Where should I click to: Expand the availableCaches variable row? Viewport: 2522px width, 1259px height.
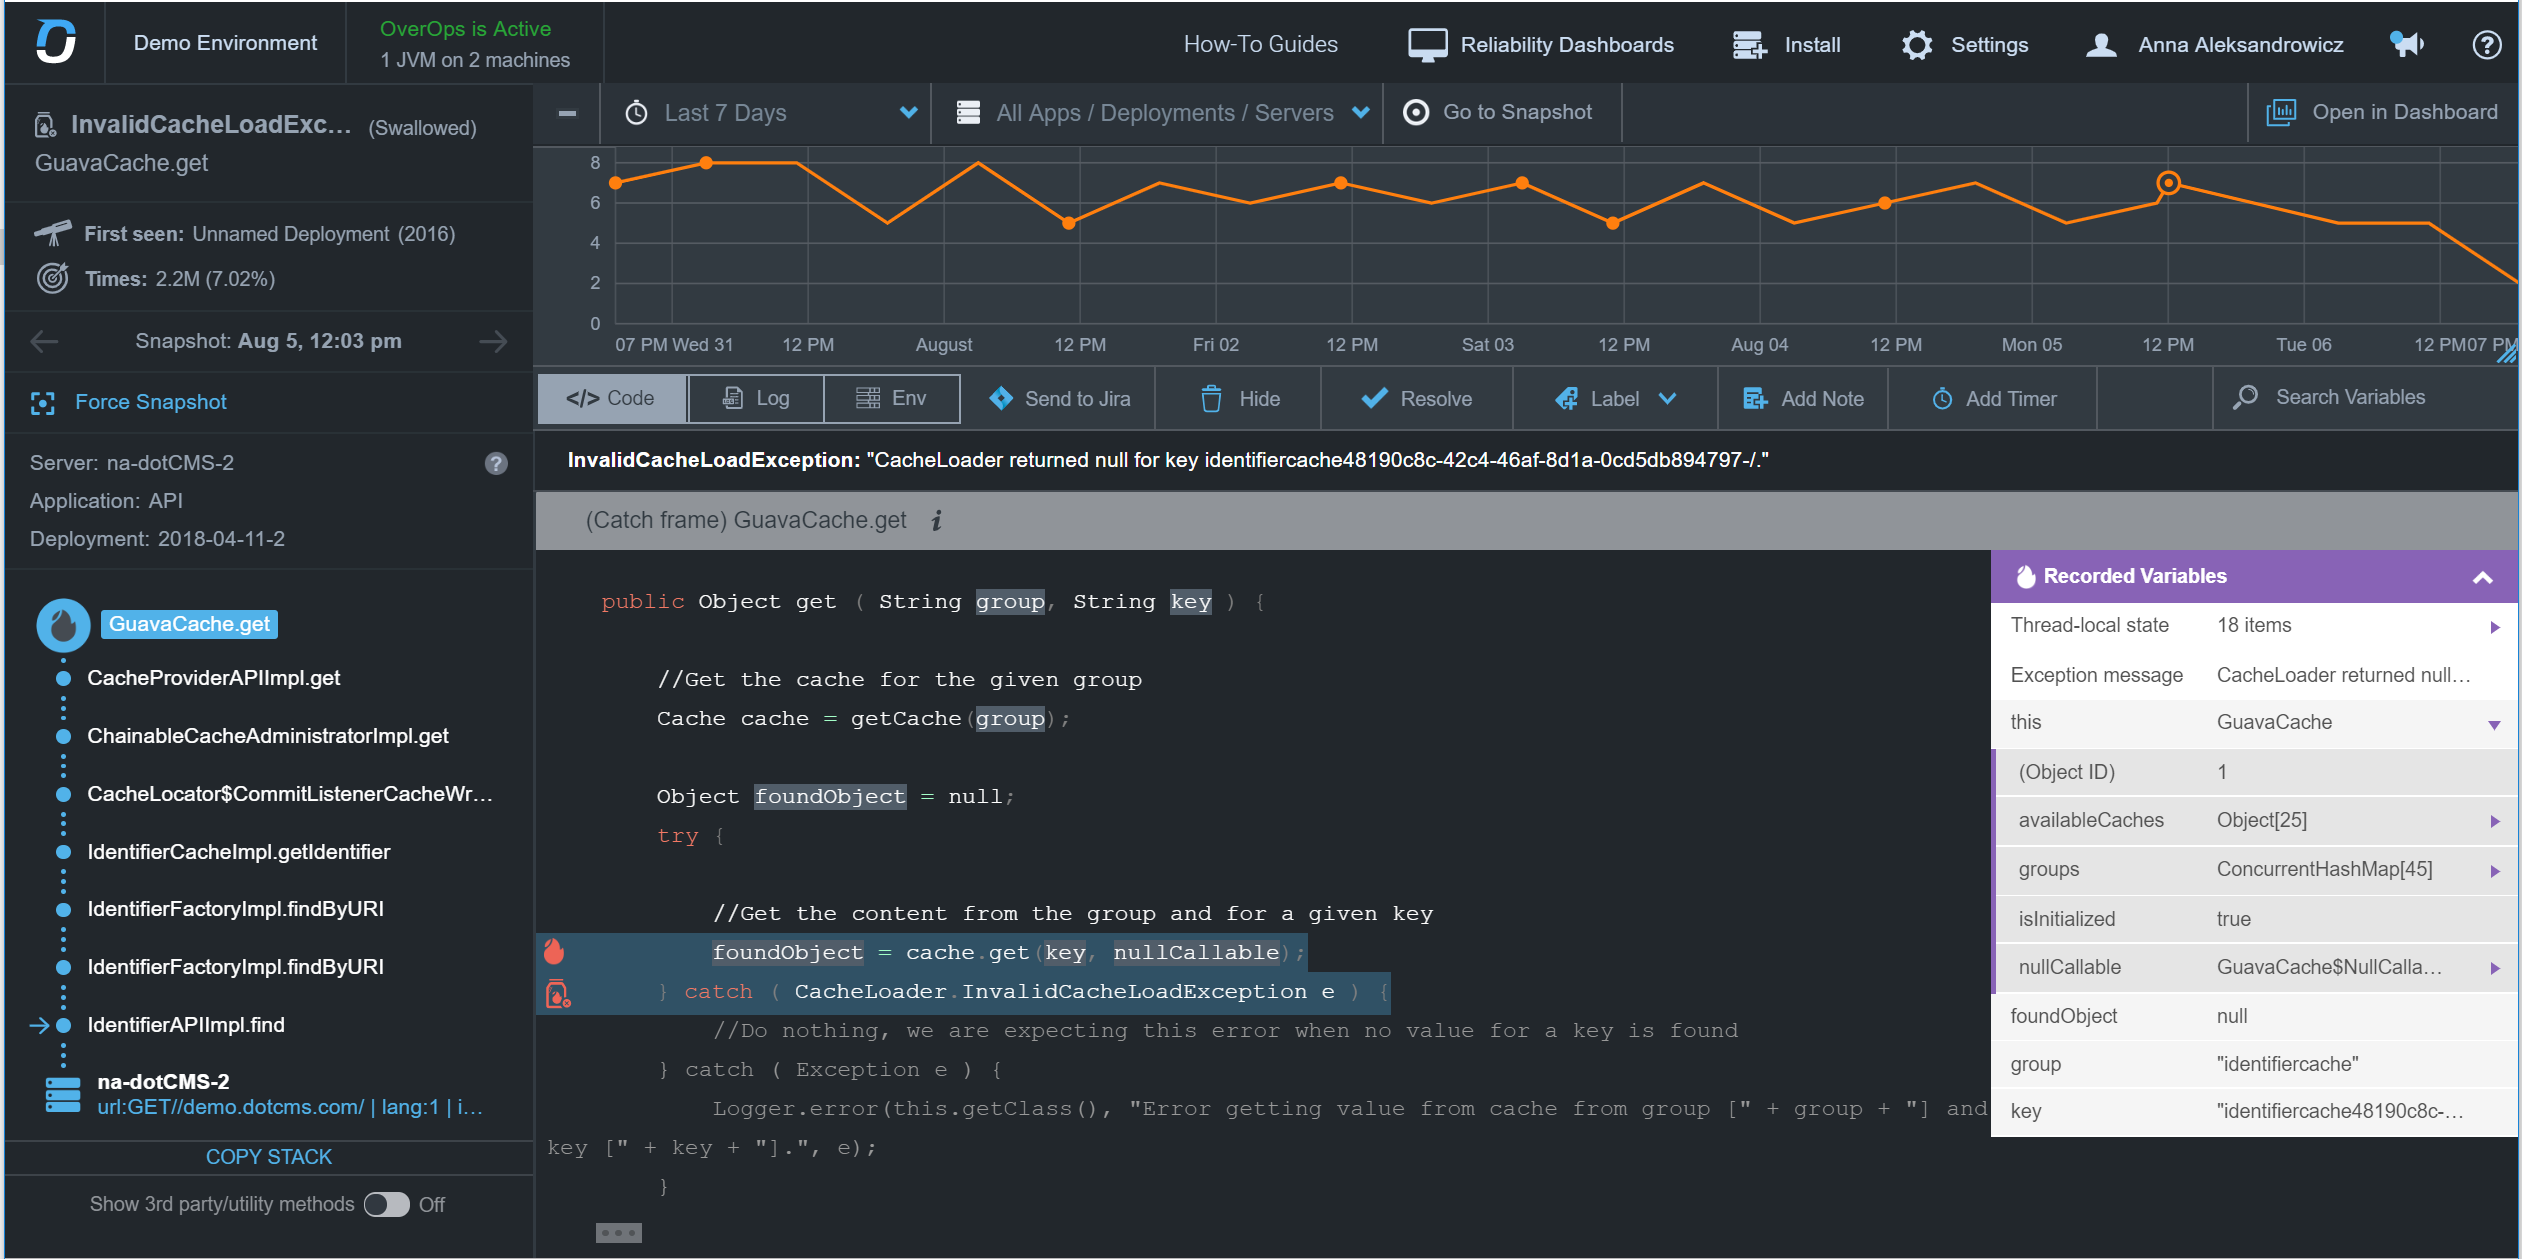pyautogui.click(x=2494, y=821)
